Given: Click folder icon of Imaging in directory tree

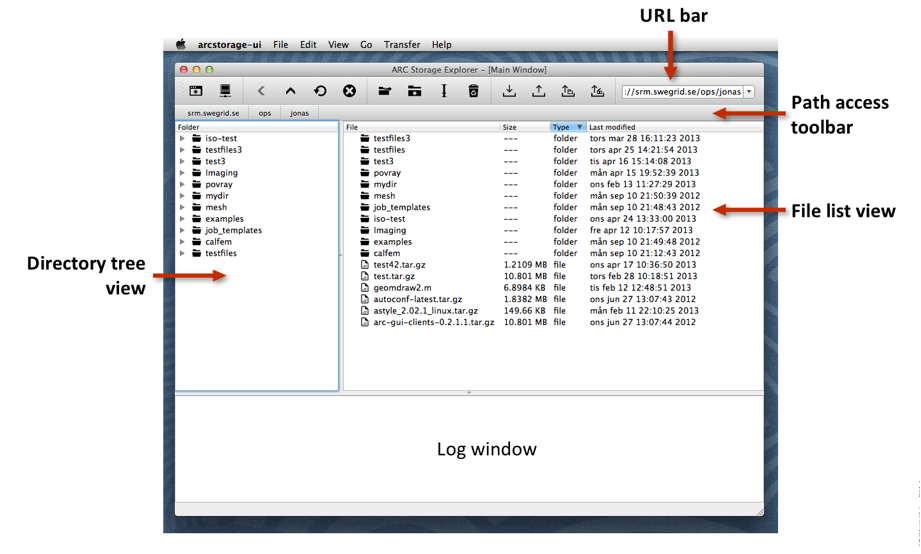Looking at the screenshot, I should click(x=197, y=173).
